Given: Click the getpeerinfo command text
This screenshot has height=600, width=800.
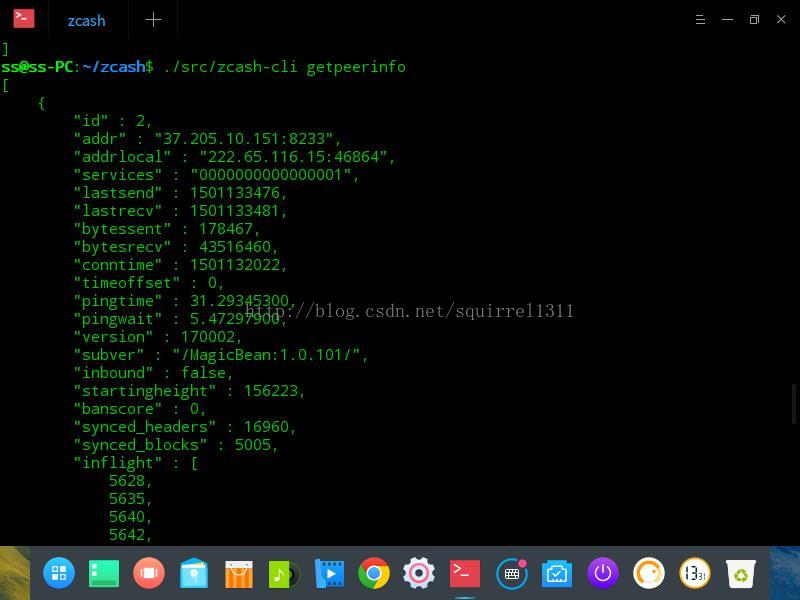Looking at the screenshot, I should tap(356, 67).
